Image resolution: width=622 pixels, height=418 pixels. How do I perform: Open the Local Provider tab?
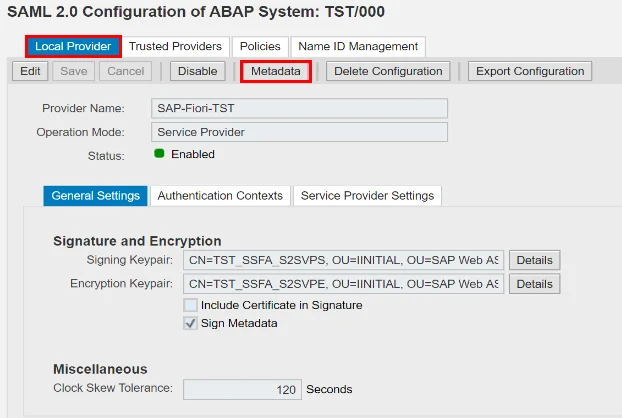tap(73, 46)
